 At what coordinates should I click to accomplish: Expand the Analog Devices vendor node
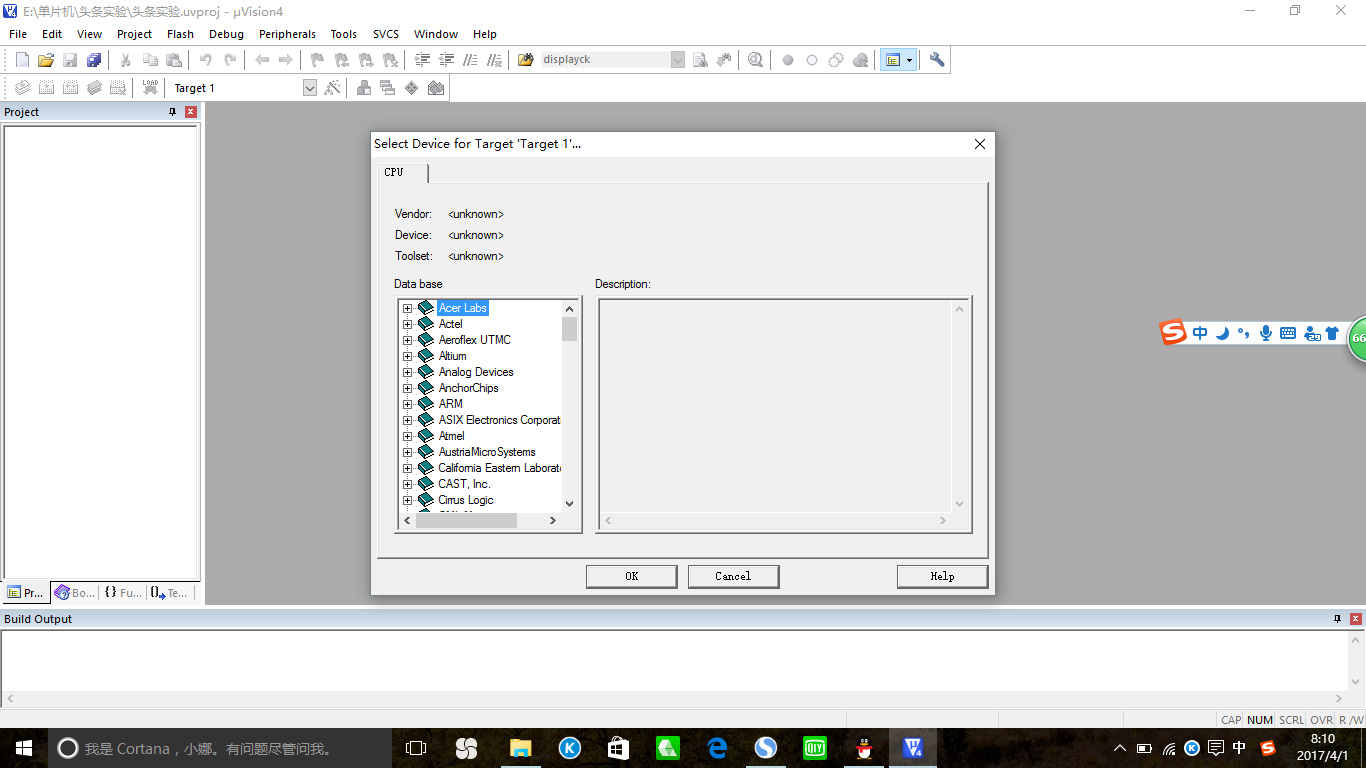(x=408, y=372)
